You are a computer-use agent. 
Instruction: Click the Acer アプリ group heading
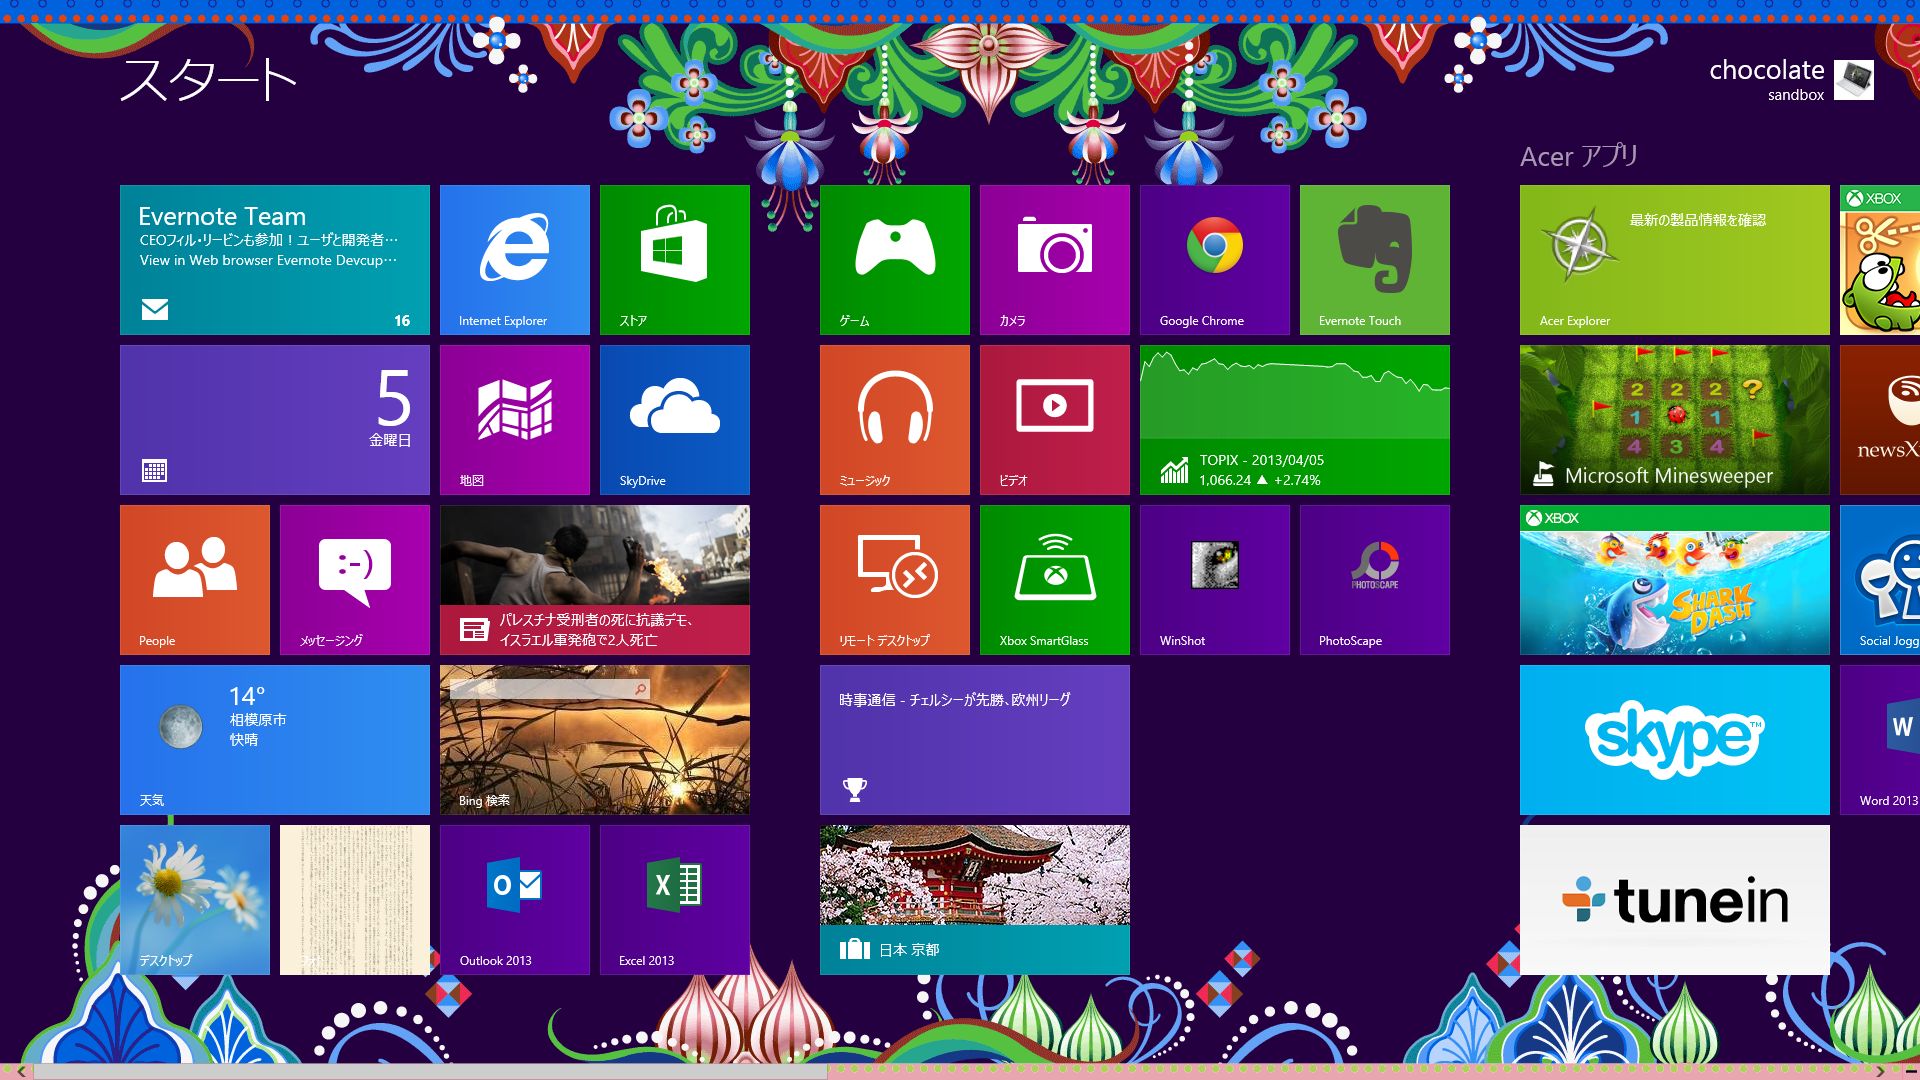(x=1578, y=156)
